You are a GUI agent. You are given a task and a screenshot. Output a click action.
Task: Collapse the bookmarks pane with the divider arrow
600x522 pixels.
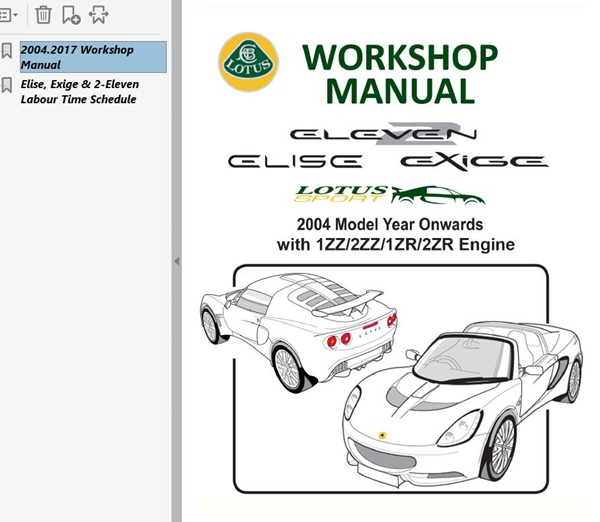pyautogui.click(x=176, y=261)
